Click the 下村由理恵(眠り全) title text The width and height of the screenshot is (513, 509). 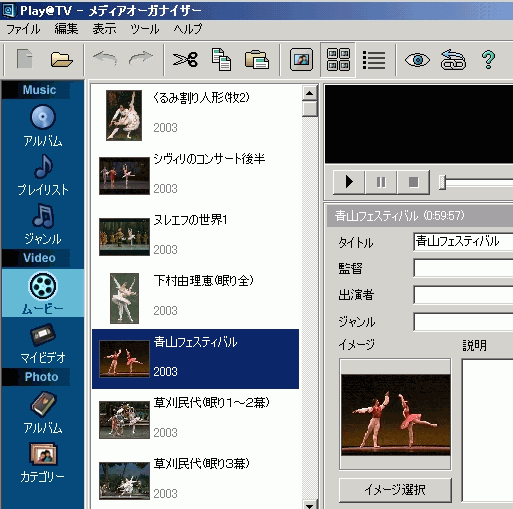point(203,281)
